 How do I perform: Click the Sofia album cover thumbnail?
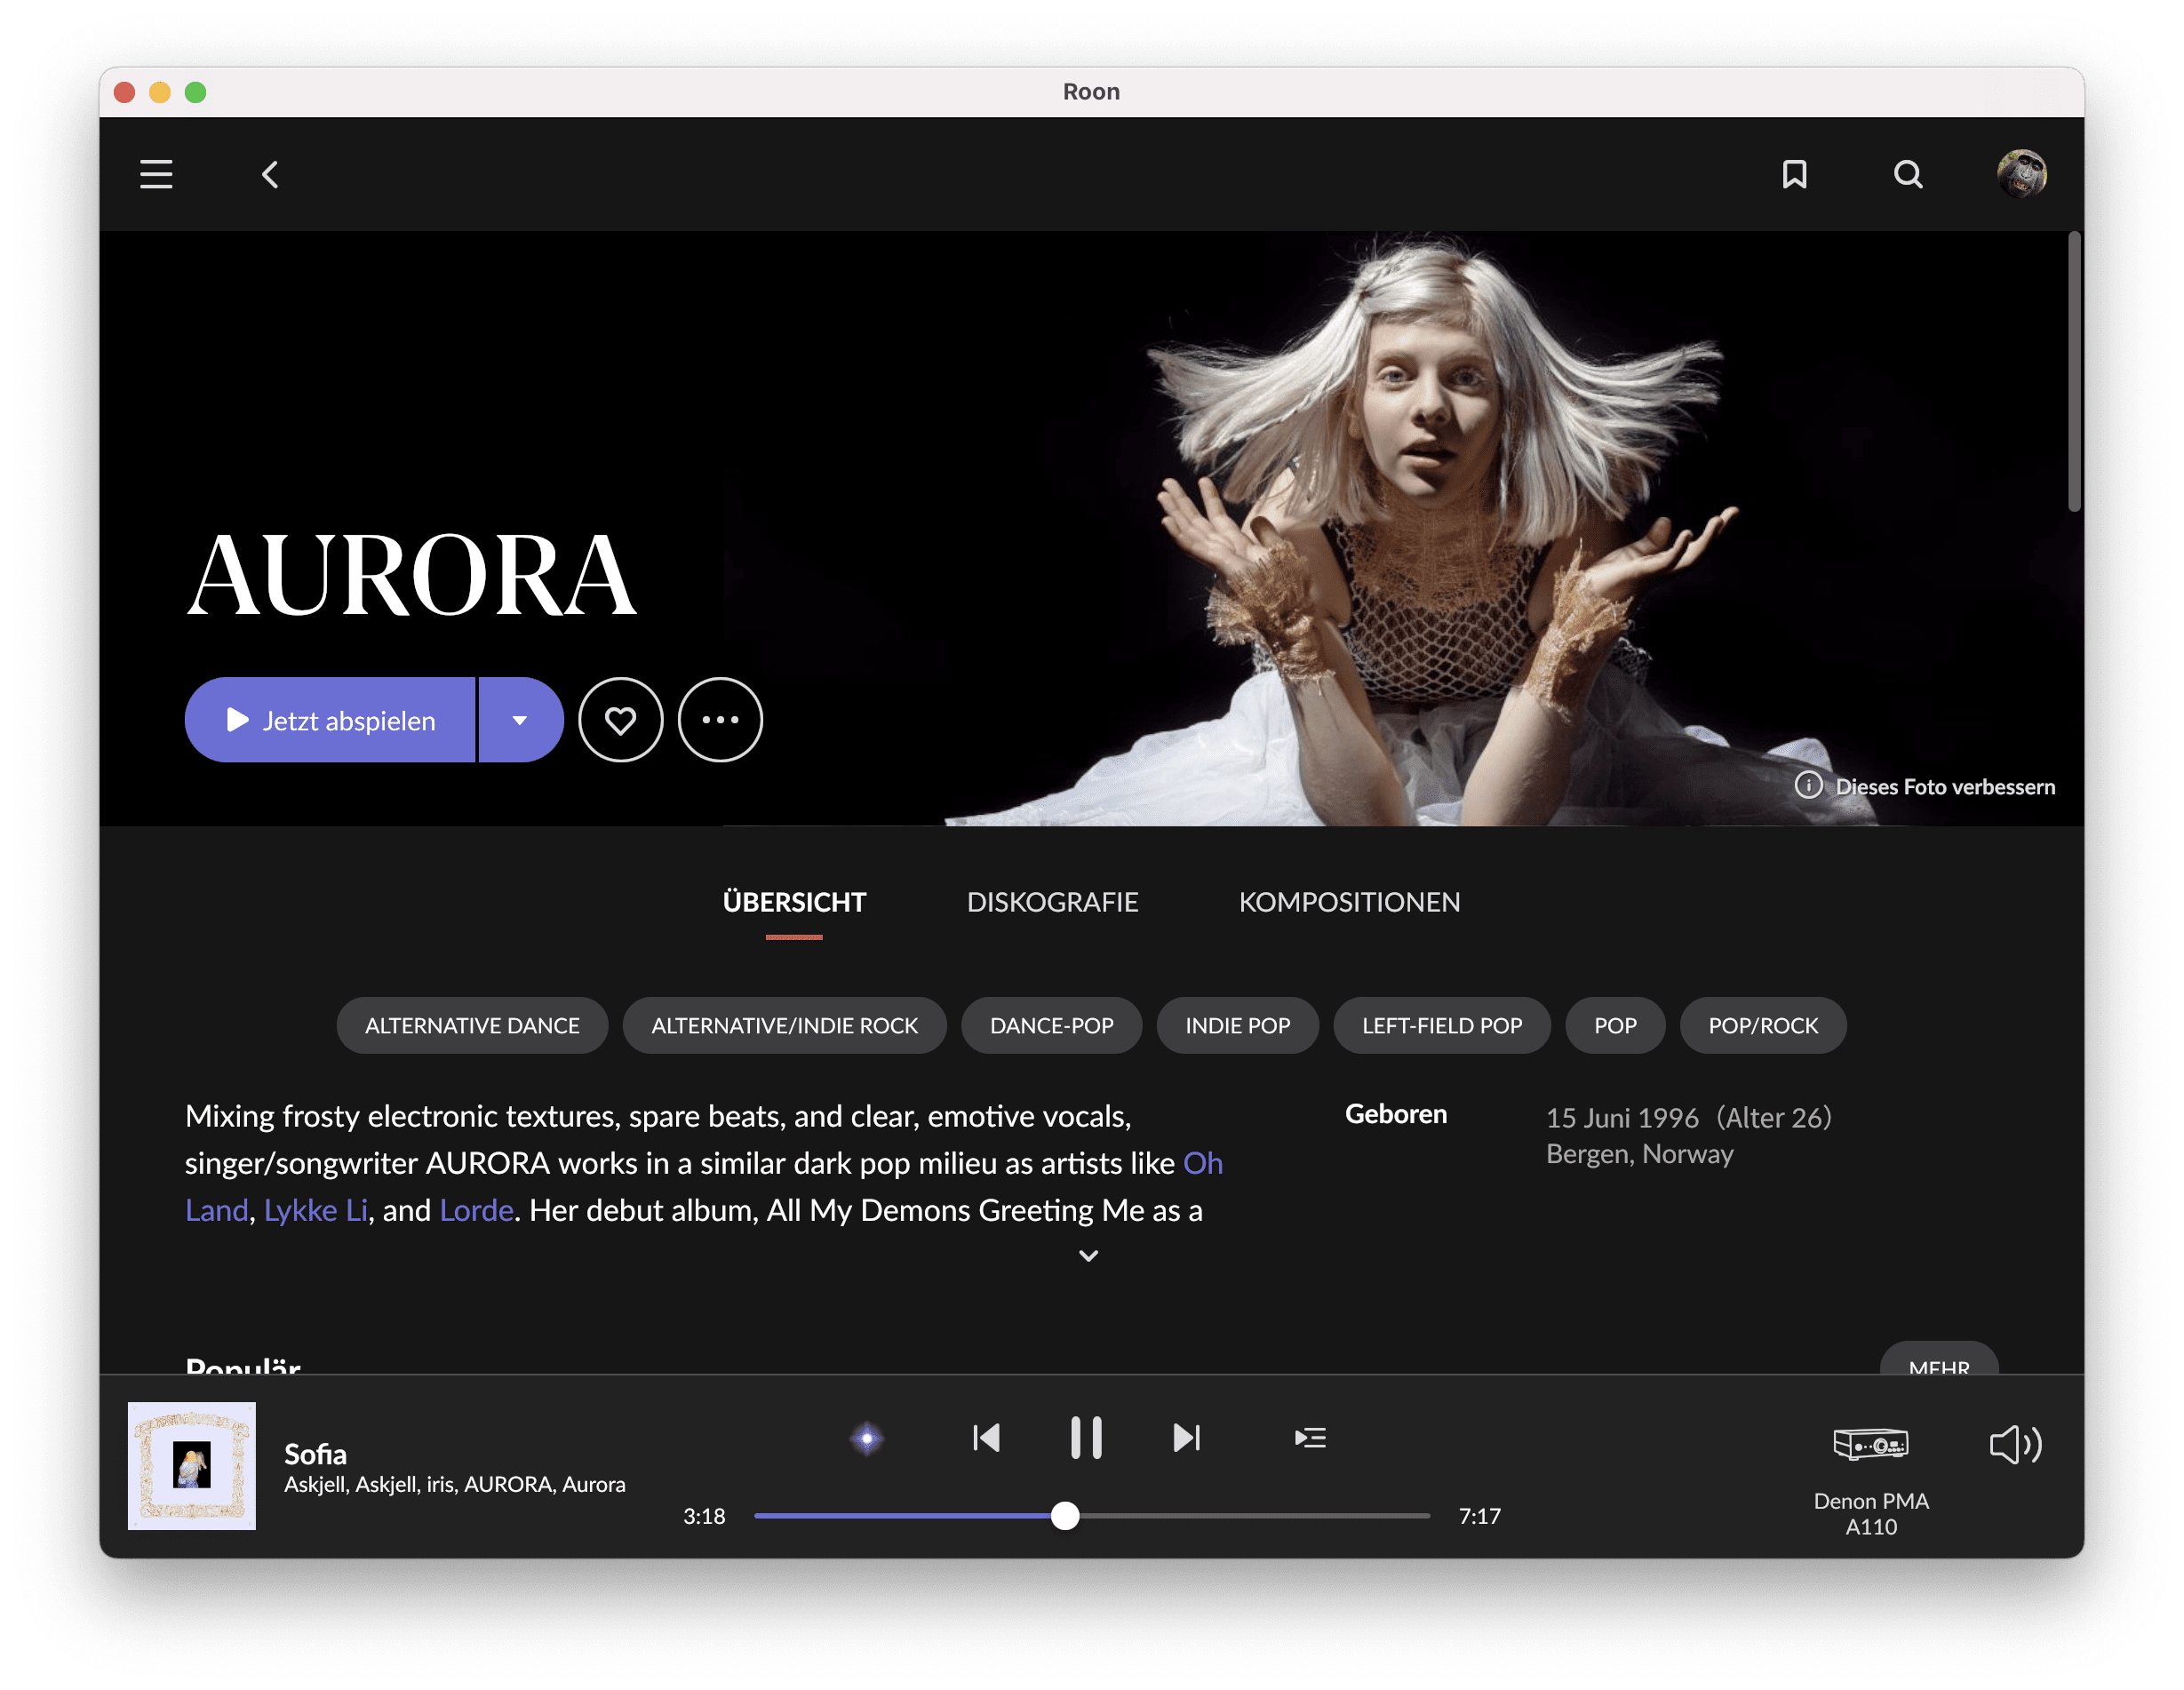pyautogui.click(x=192, y=1466)
